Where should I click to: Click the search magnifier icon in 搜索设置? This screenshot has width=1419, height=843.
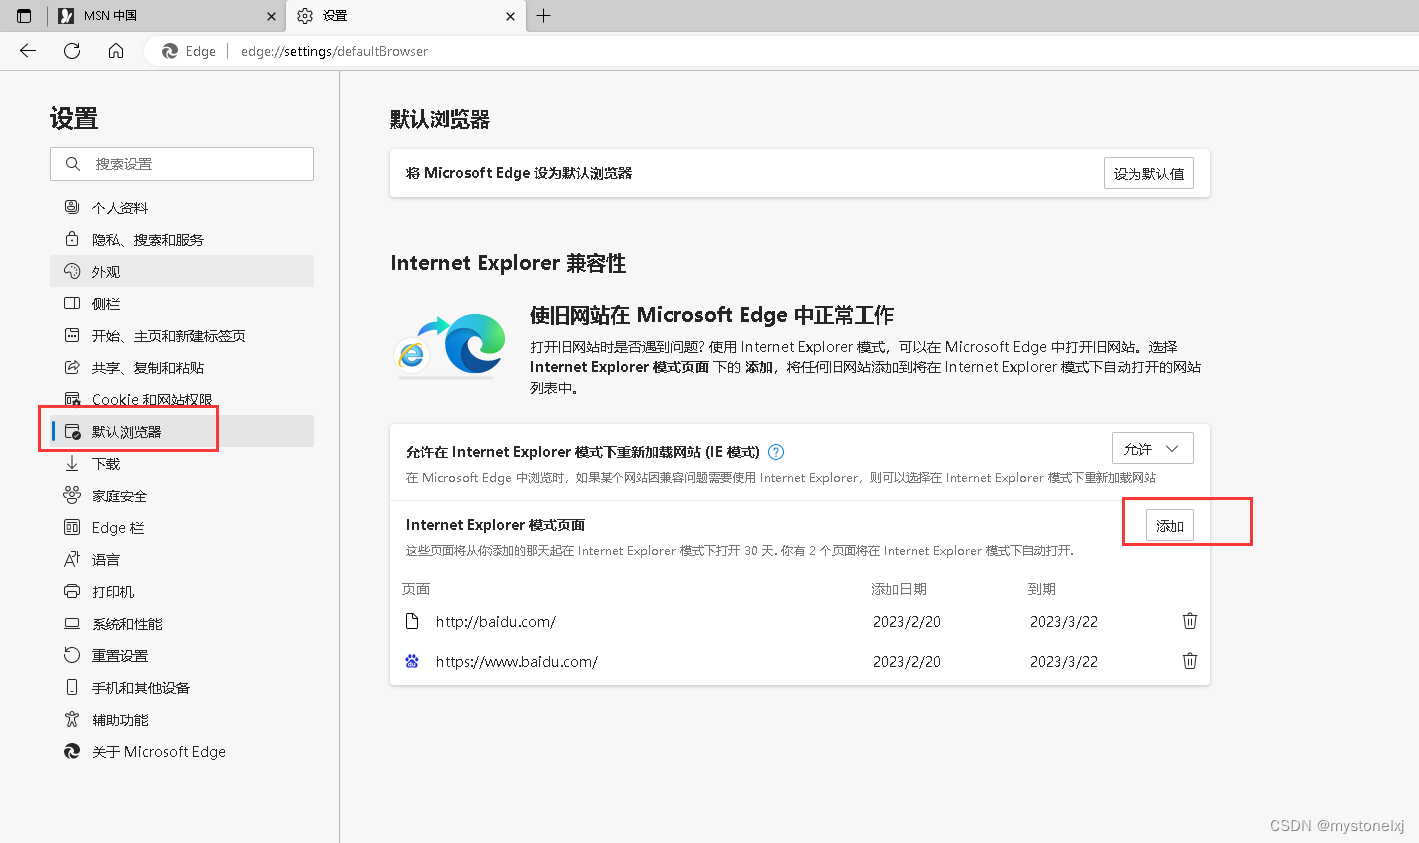tap(73, 164)
